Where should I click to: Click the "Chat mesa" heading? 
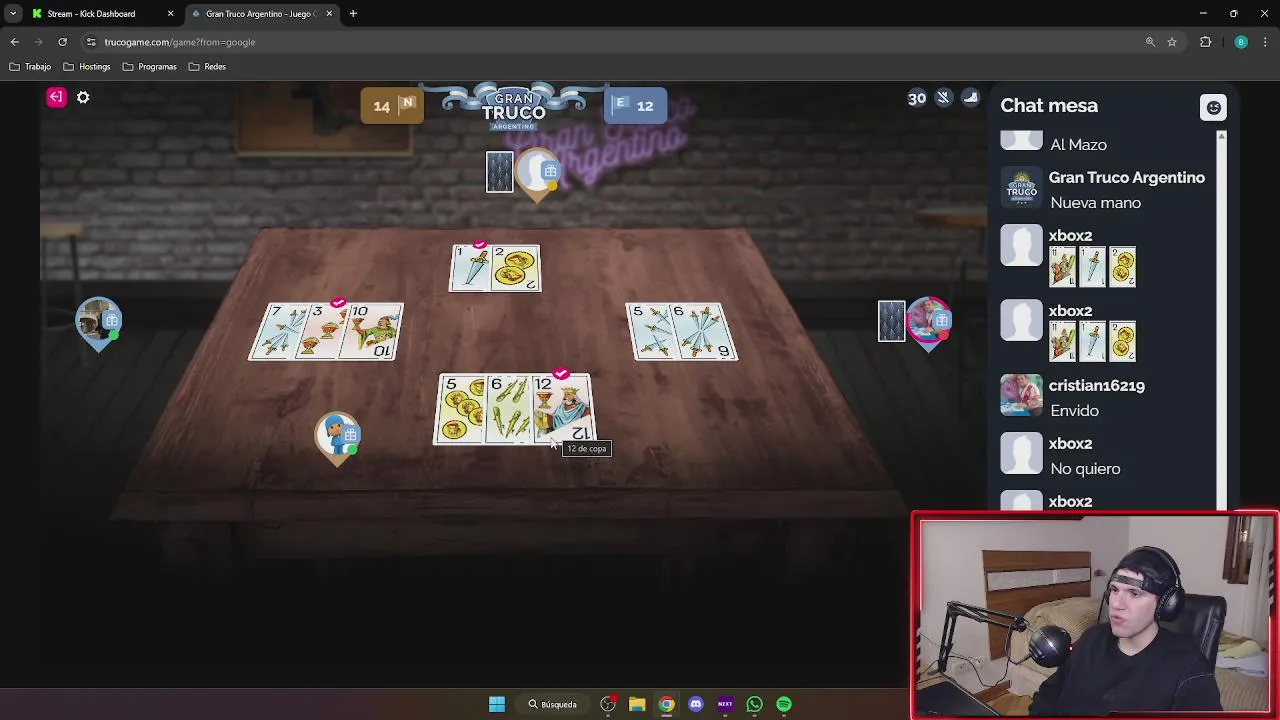(1049, 106)
